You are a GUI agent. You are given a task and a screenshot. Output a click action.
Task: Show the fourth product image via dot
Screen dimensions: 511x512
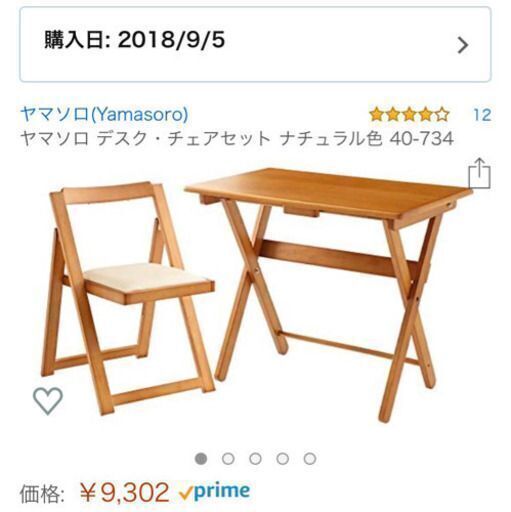[x=283, y=459]
